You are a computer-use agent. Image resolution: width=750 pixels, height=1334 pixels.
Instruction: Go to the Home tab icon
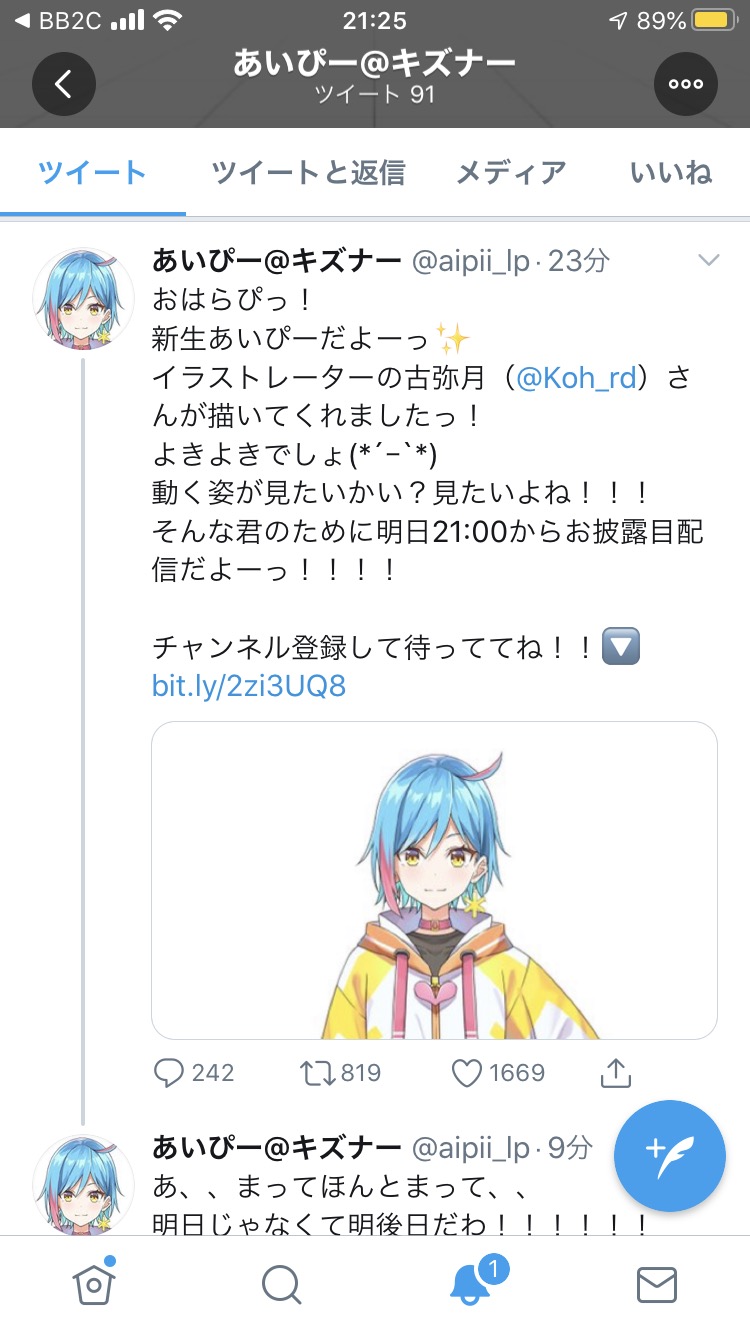[92, 1283]
